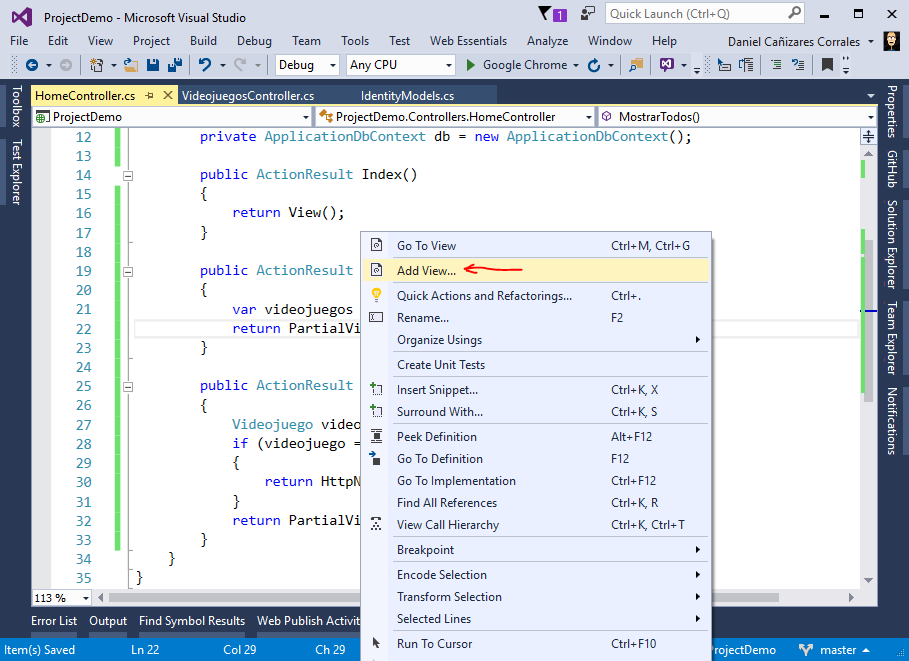This screenshot has width=909, height=661.
Task: Select Add View from the context menu
Action: pyautogui.click(x=423, y=270)
